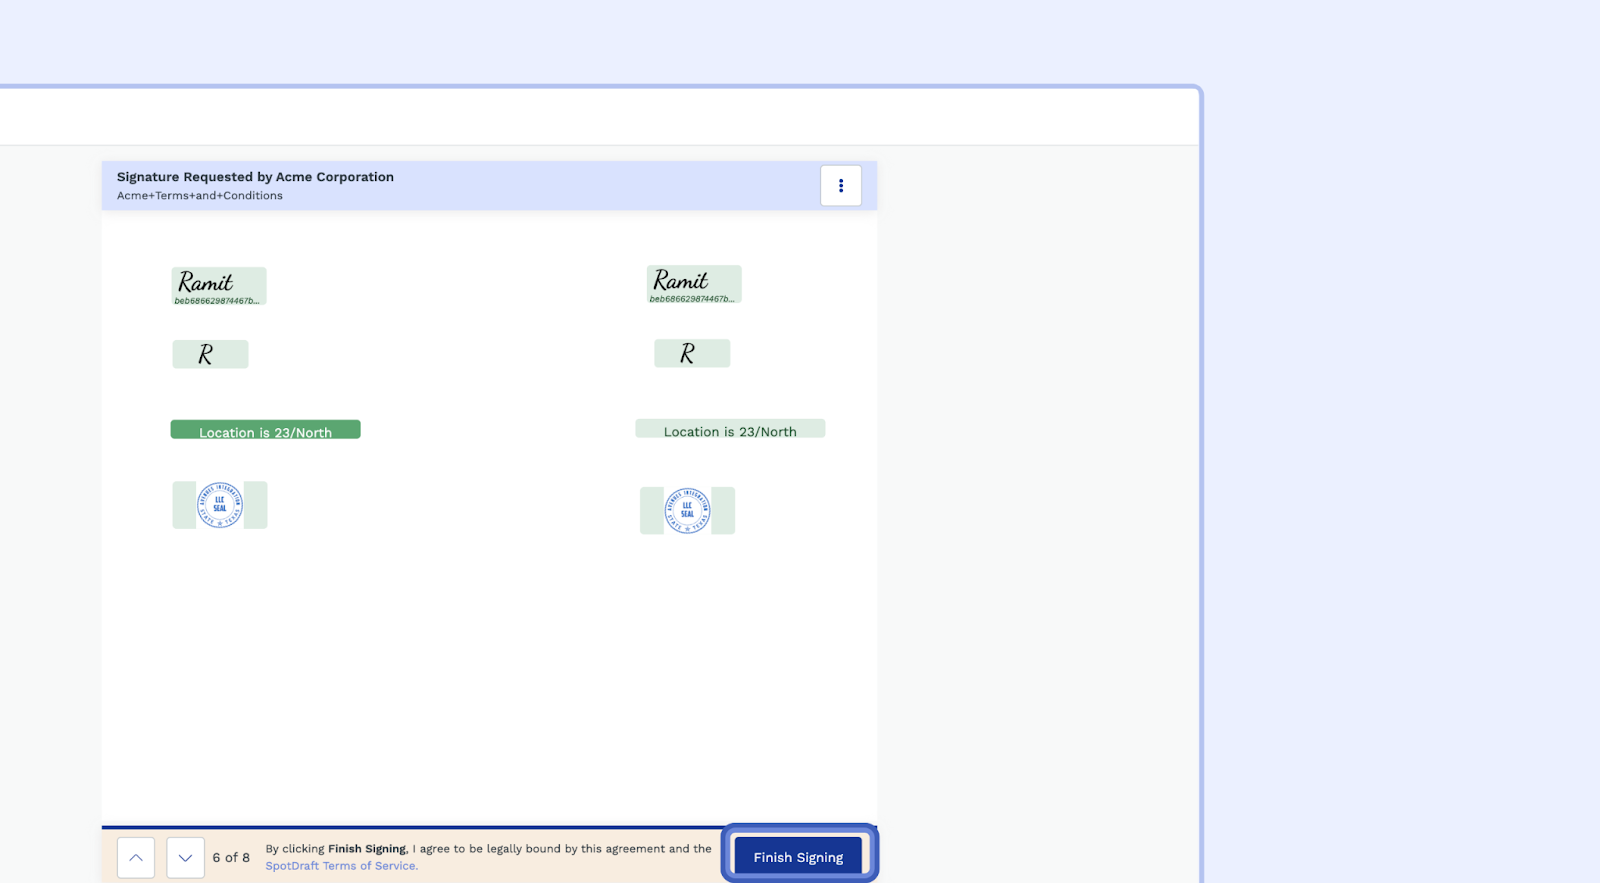Open the three-dot more options menu

(x=841, y=186)
